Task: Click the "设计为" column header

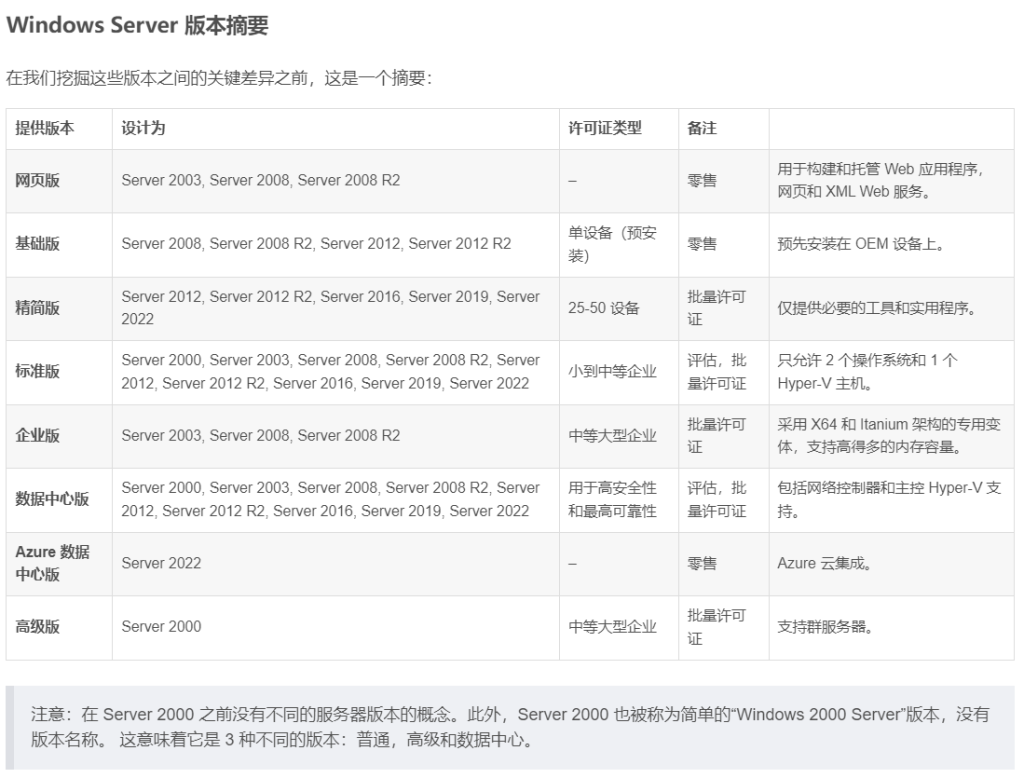Action: pyautogui.click(x=143, y=128)
